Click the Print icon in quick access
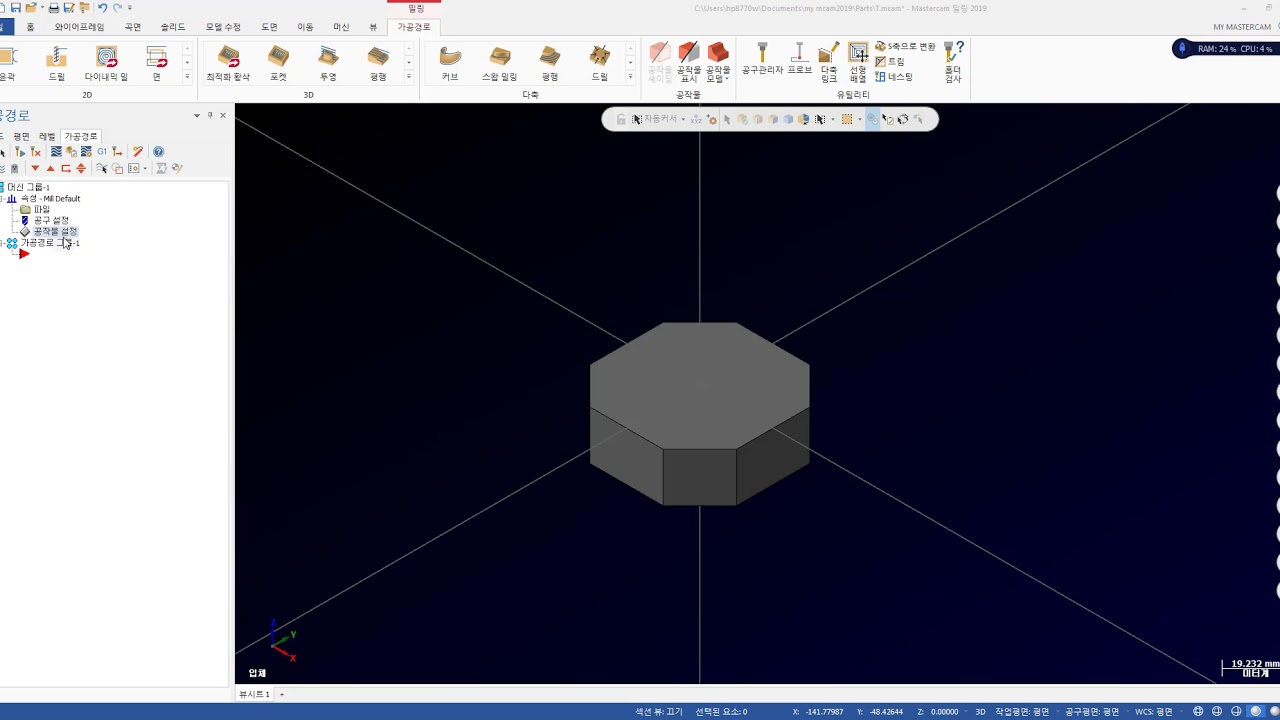The width and height of the screenshot is (1280, 720). 54,8
